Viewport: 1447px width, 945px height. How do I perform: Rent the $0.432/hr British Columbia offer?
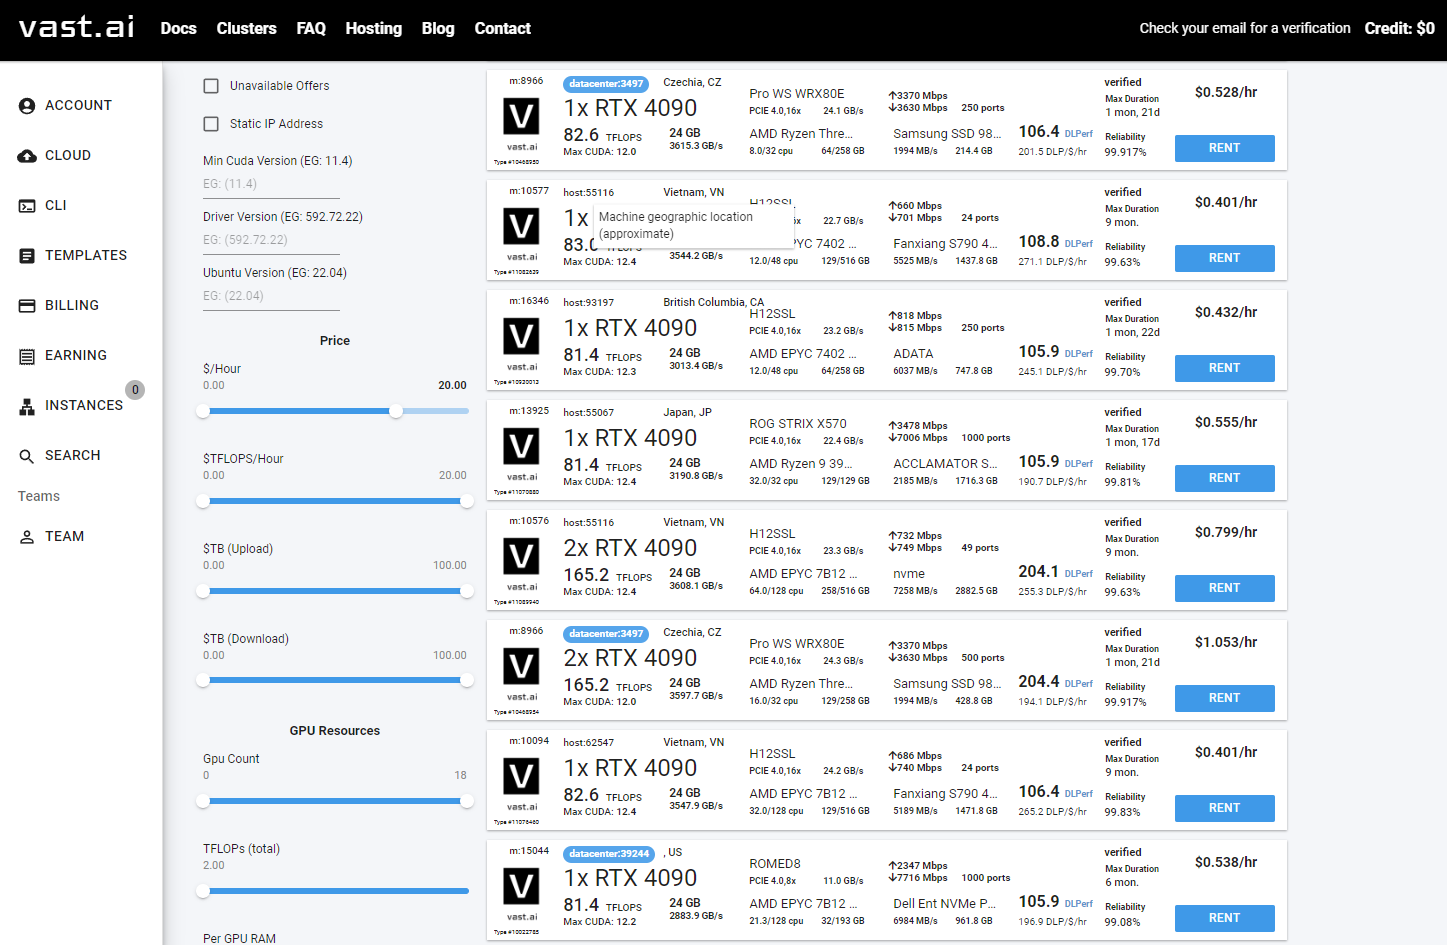[x=1224, y=368]
